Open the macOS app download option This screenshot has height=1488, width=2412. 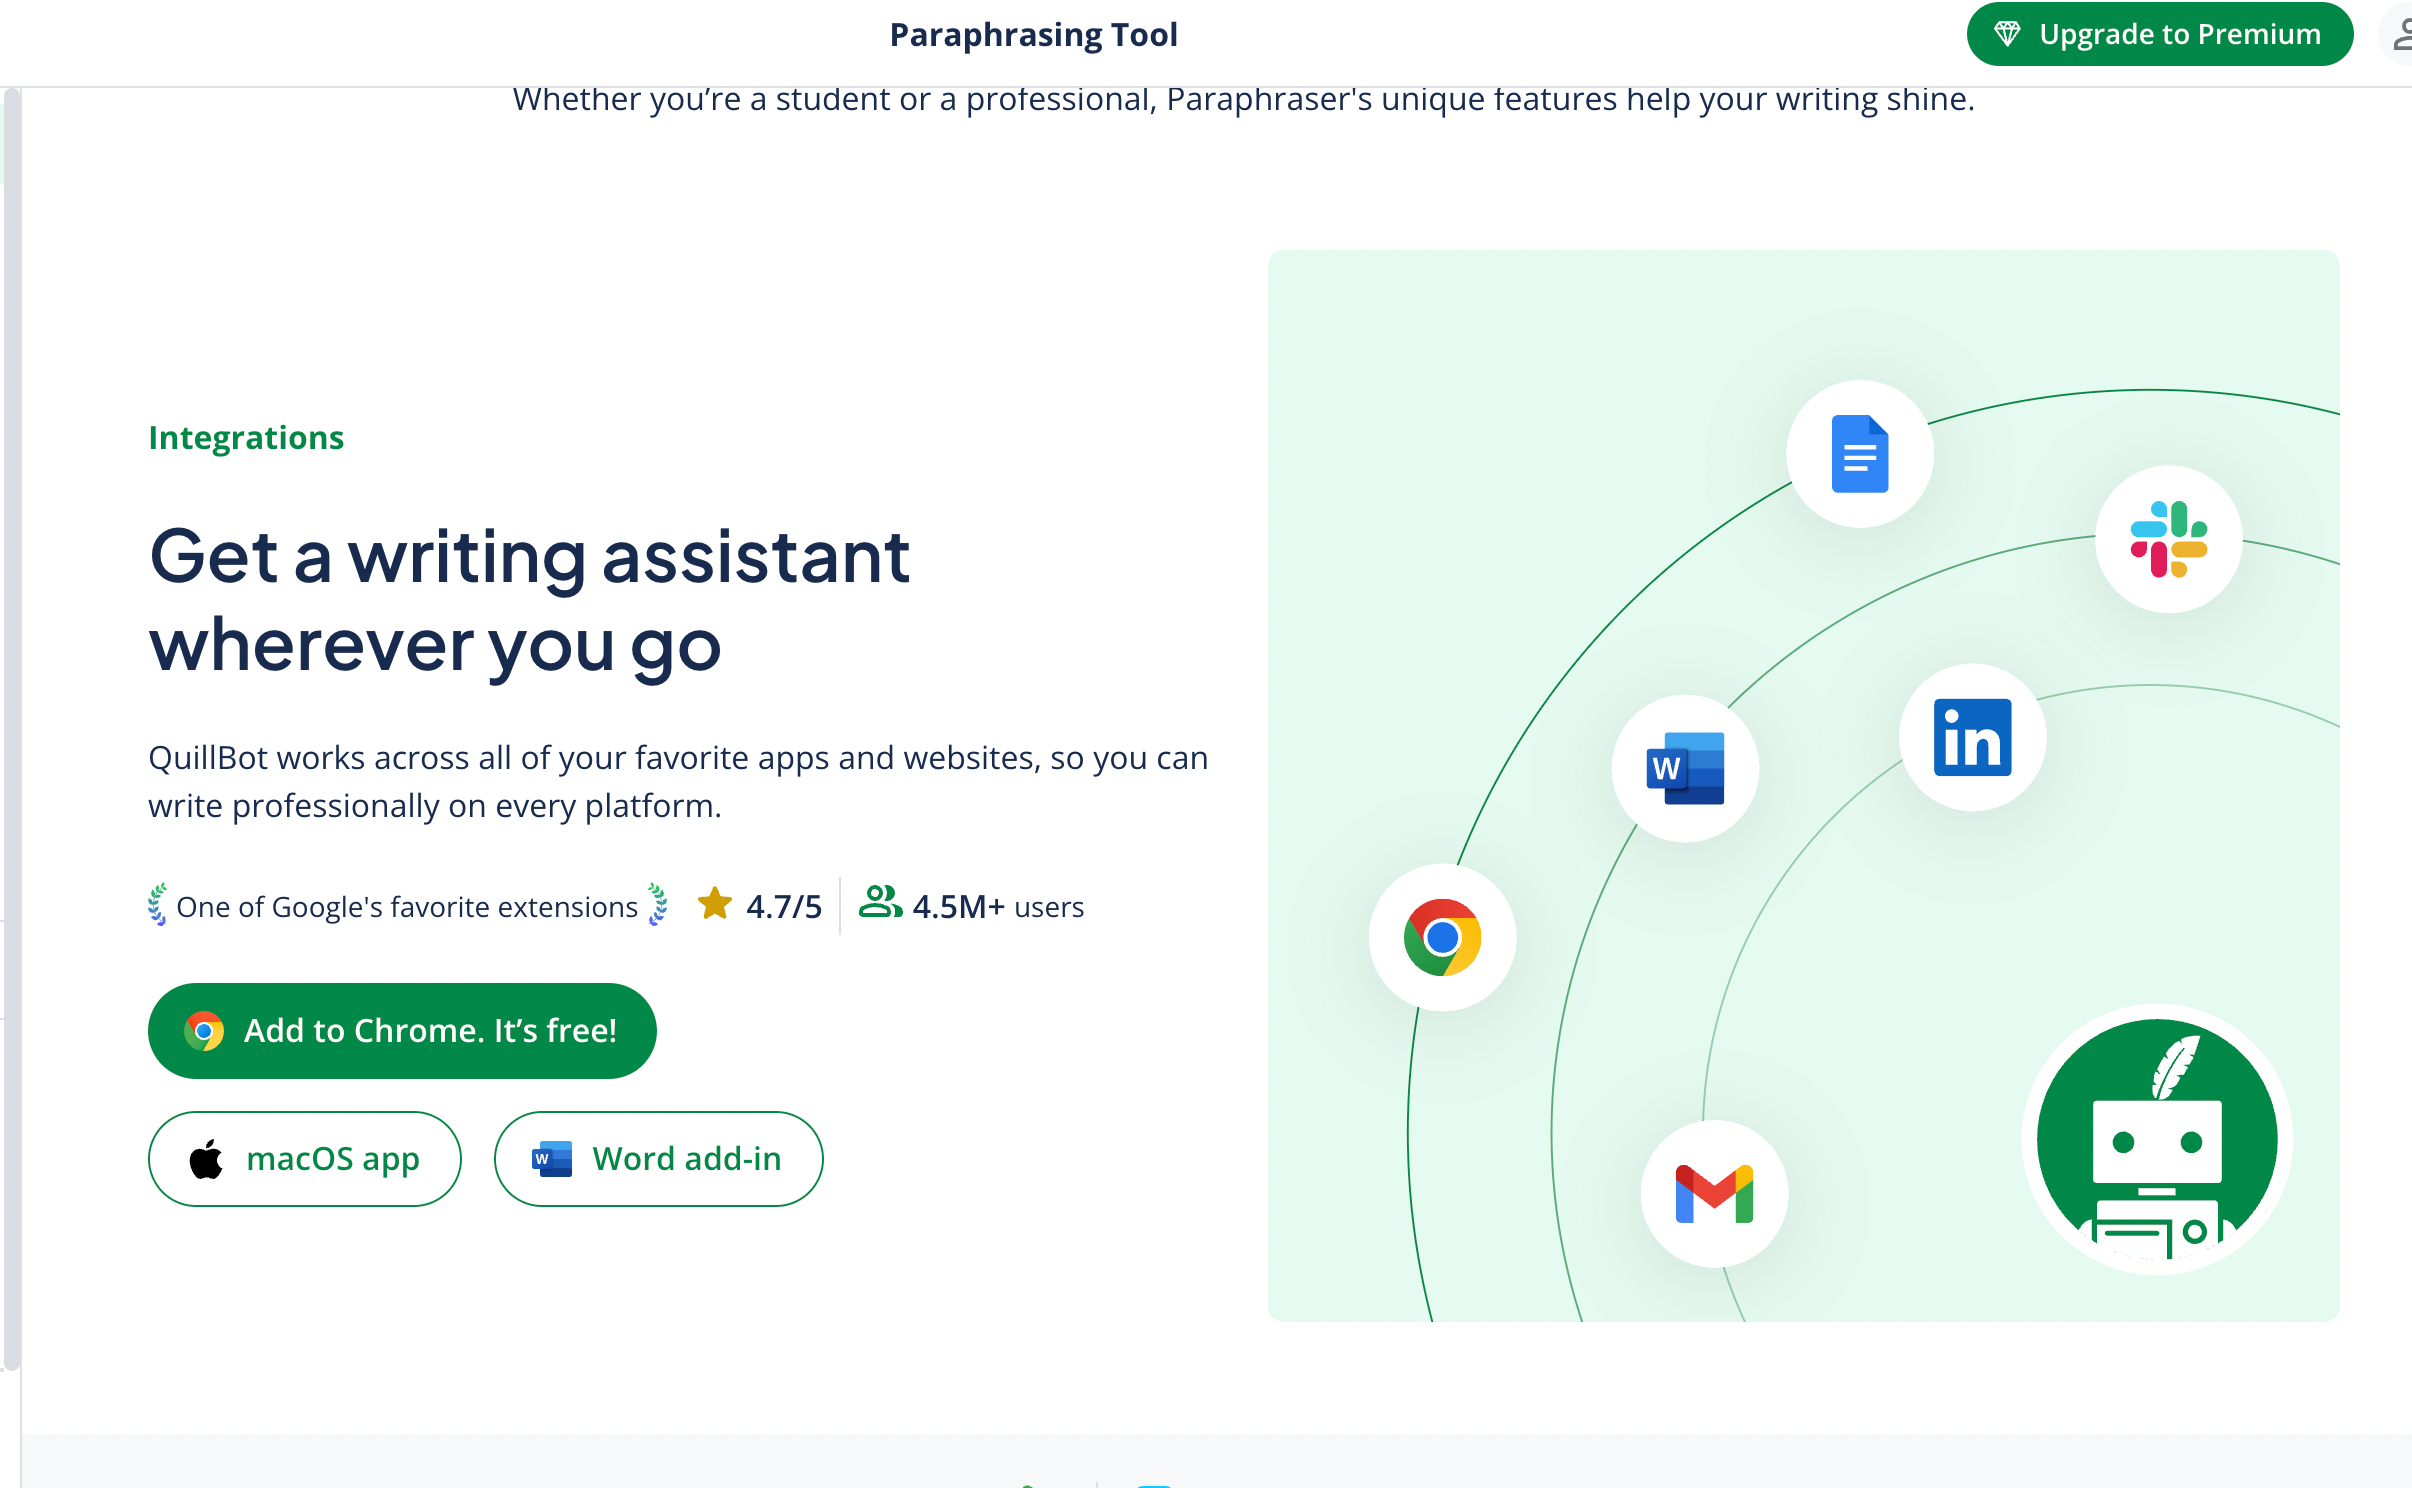[x=305, y=1158]
